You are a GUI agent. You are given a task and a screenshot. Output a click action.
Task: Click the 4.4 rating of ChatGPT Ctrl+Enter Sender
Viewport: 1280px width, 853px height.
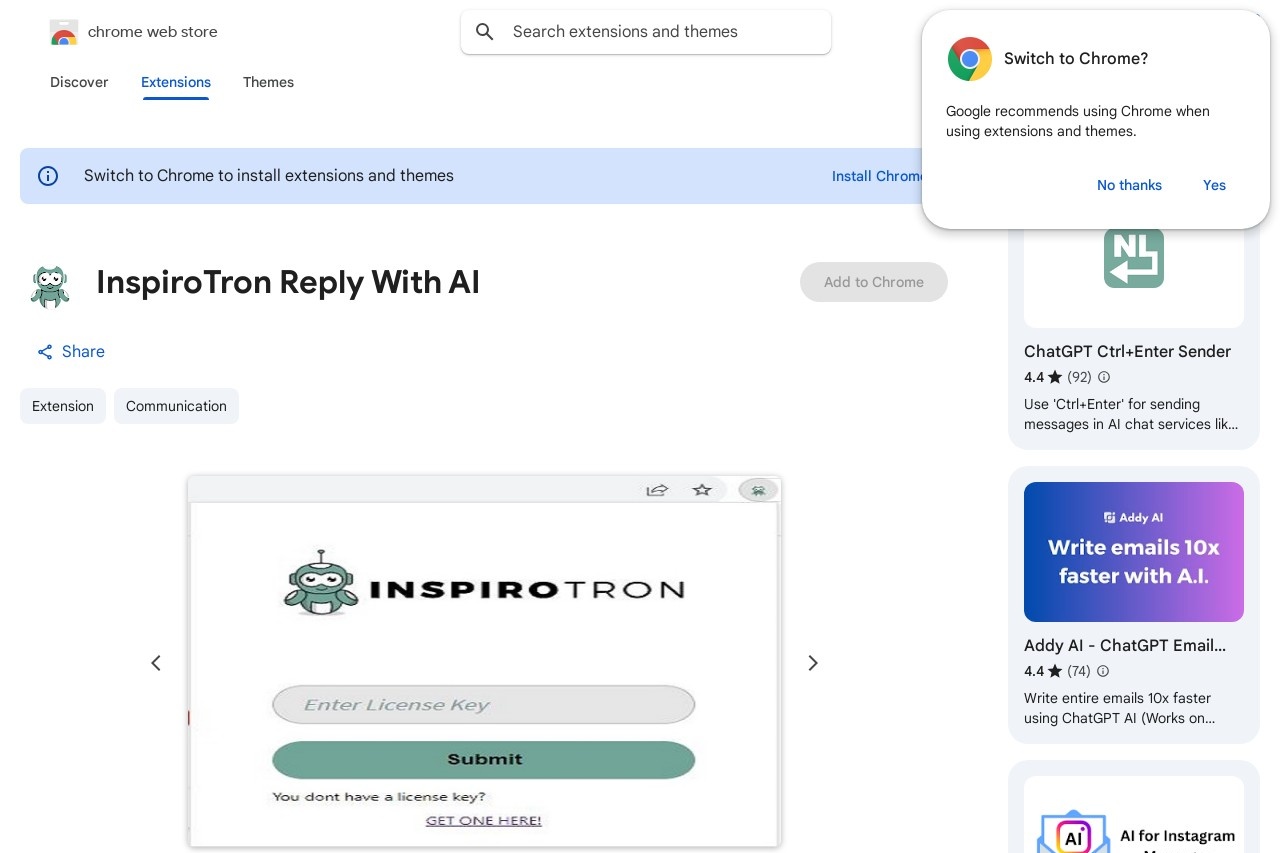point(1034,377)
